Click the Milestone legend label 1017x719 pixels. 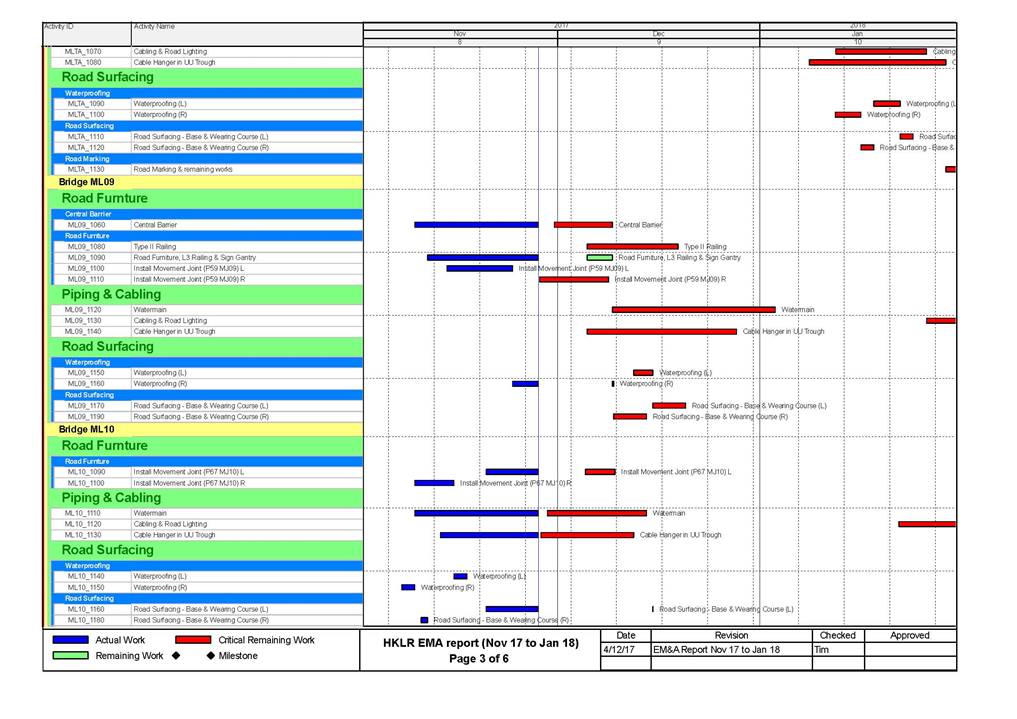coord(238,655)
